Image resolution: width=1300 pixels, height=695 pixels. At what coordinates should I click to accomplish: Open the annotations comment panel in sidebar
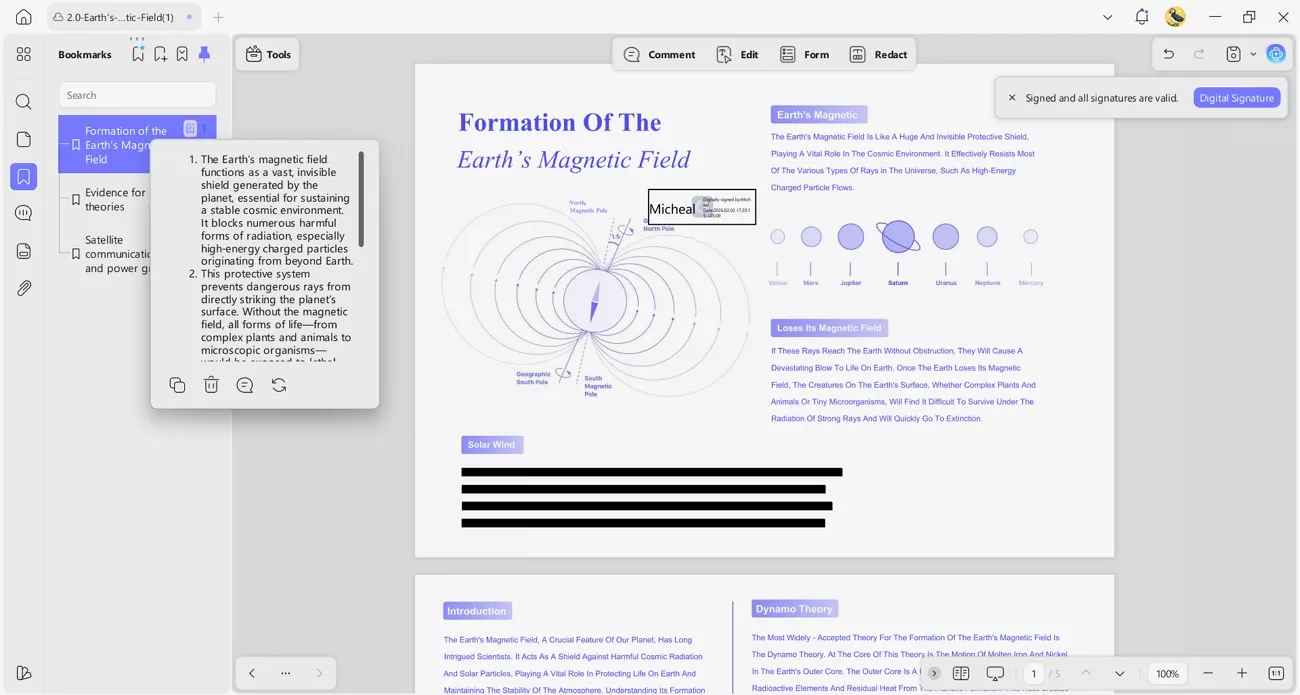click(x=24, y=212)
